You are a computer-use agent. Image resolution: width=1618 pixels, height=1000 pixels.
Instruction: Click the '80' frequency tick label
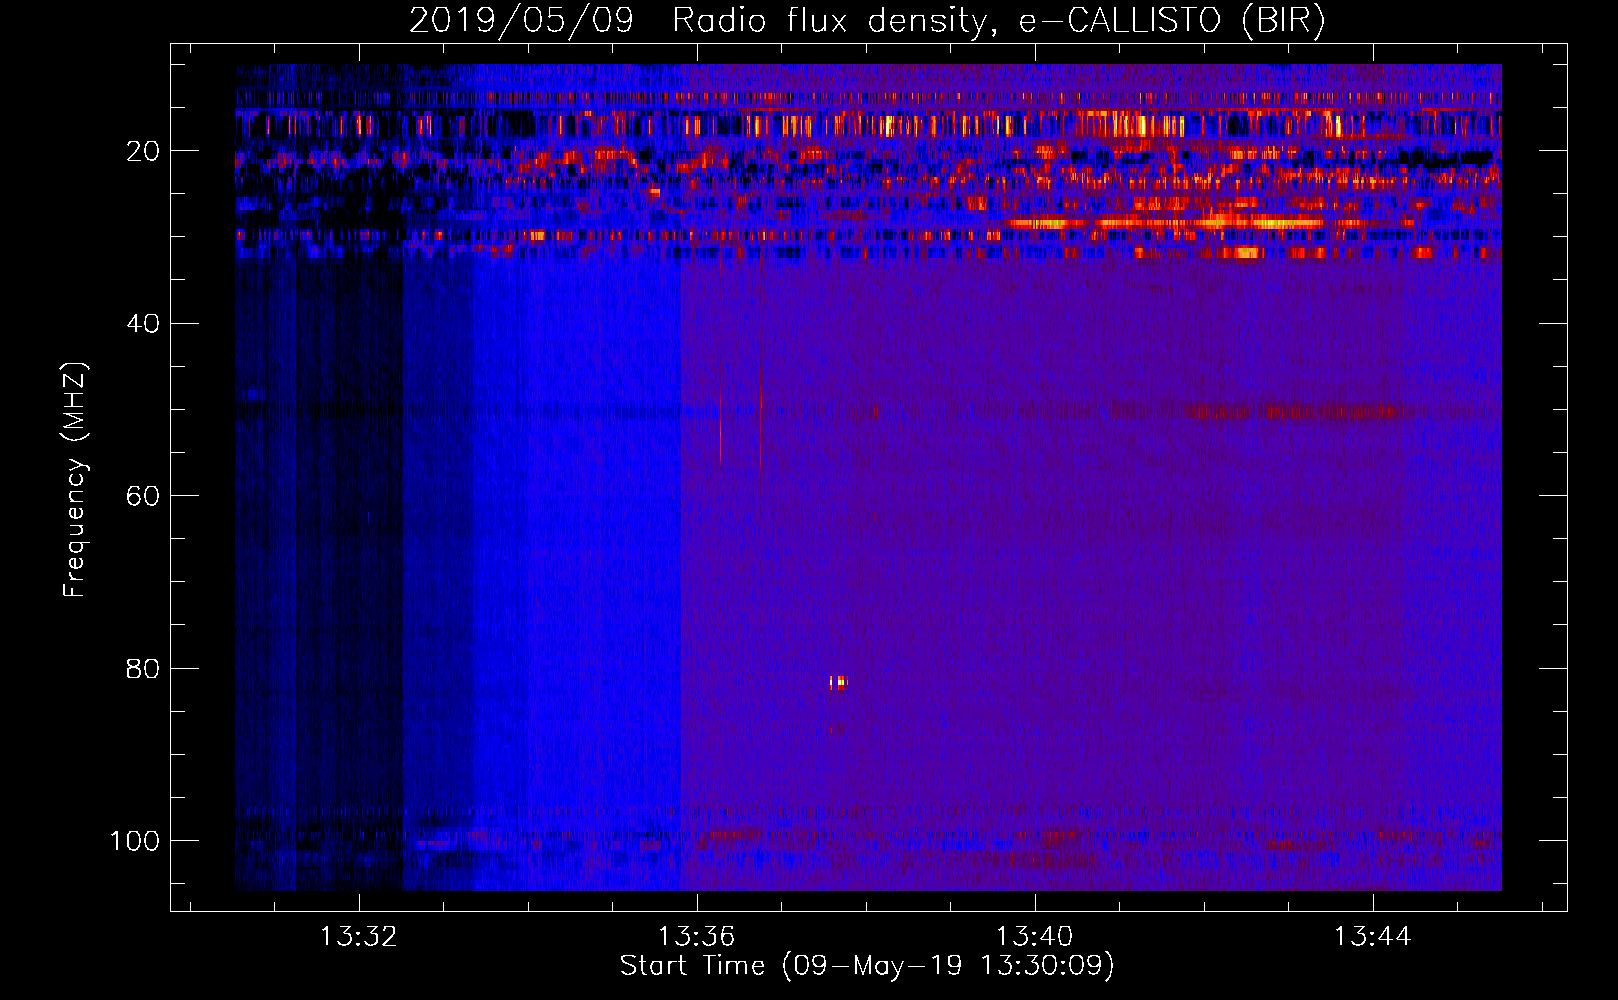coord(144,668)
